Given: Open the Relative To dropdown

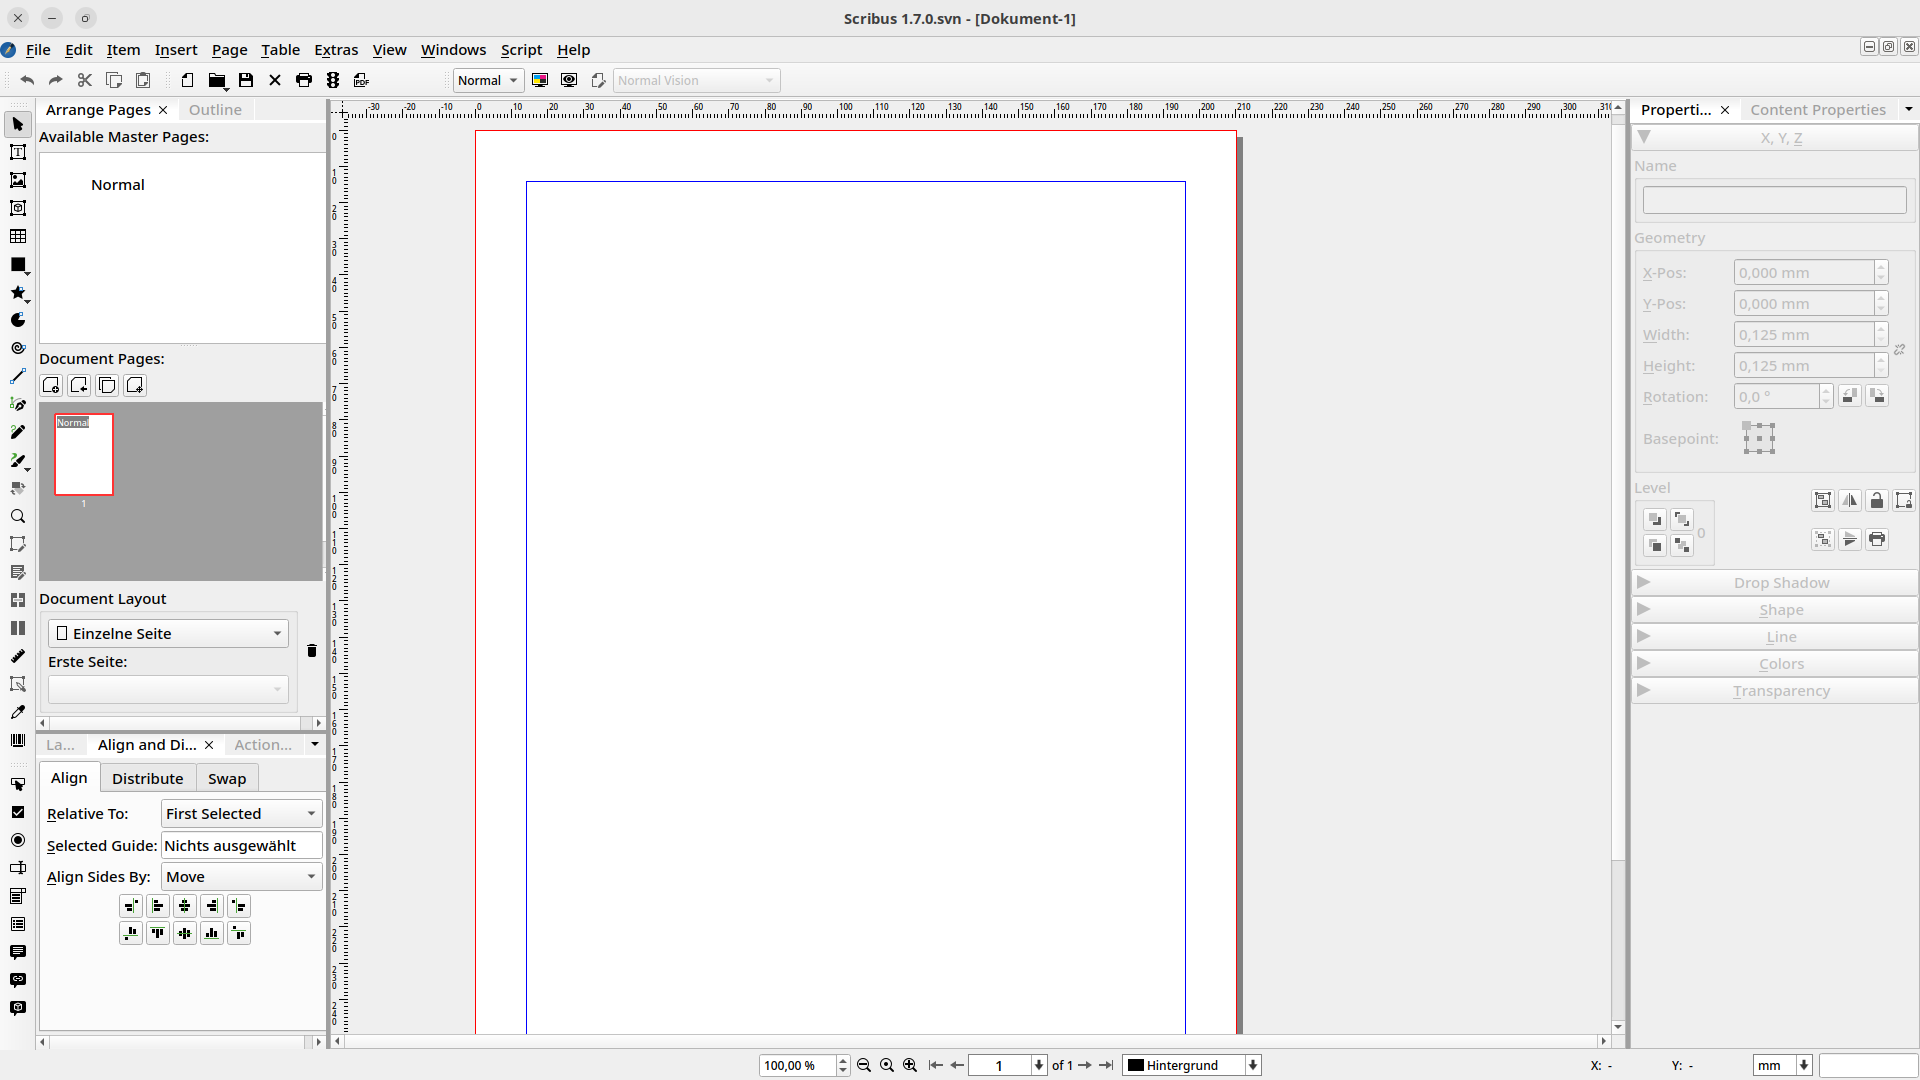Looking at the screenshot, I should [241, 813].
